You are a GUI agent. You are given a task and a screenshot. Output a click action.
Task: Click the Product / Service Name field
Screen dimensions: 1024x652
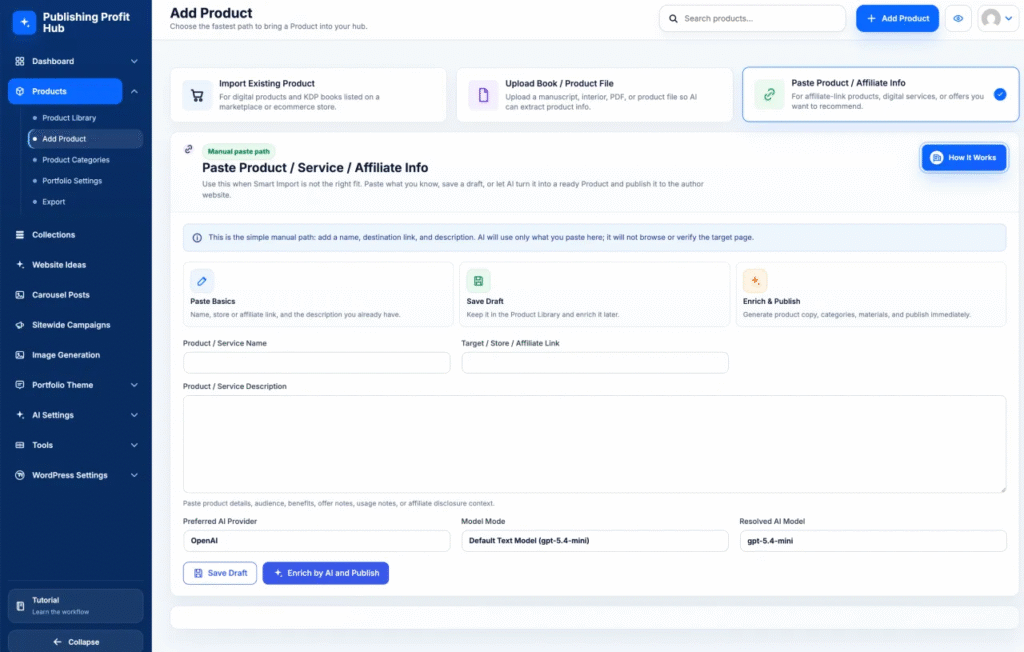(317, 363)
